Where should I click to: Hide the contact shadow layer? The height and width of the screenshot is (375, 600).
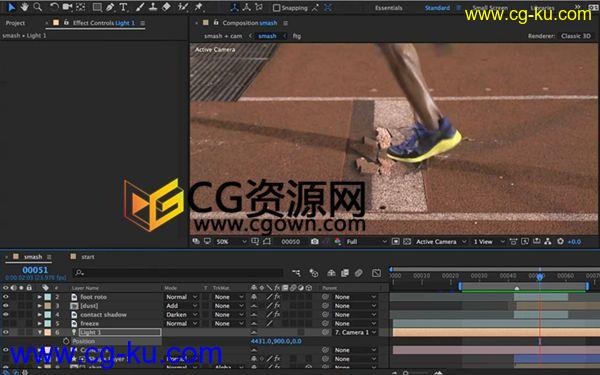tap(6, 314)
